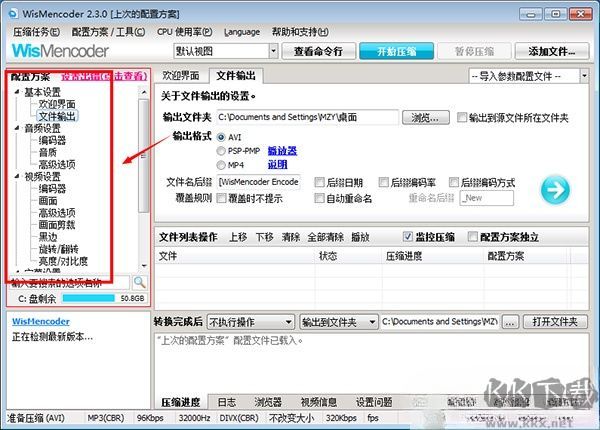Click 全部清除 file list action

pyautogui.click(x=326, y=237)
